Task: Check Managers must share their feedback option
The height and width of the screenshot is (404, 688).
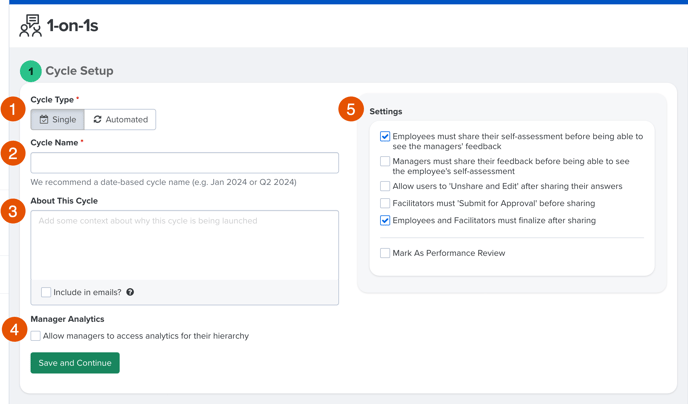Action: point(385,161)
